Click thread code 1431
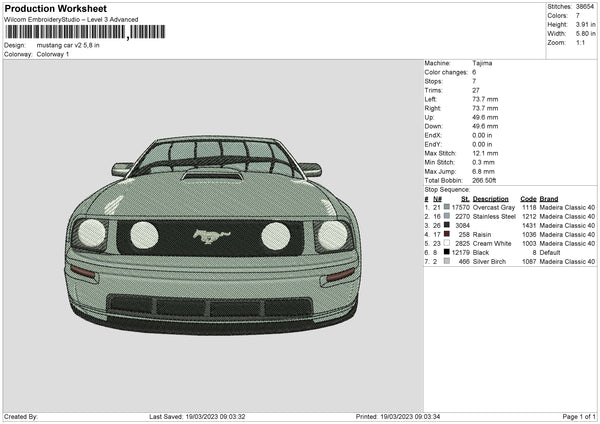600x424 pixels. click(x=529, y=225)
